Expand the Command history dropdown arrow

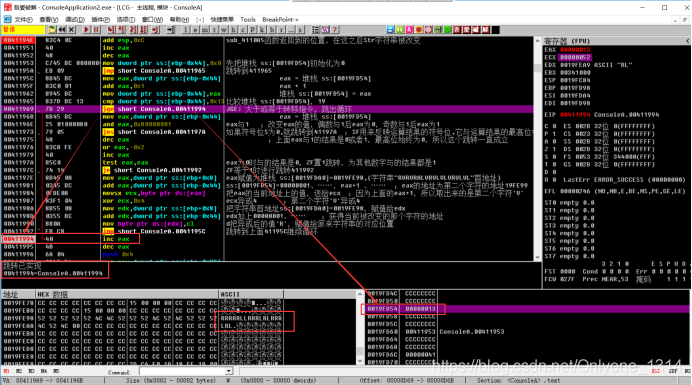click(229, 371)
